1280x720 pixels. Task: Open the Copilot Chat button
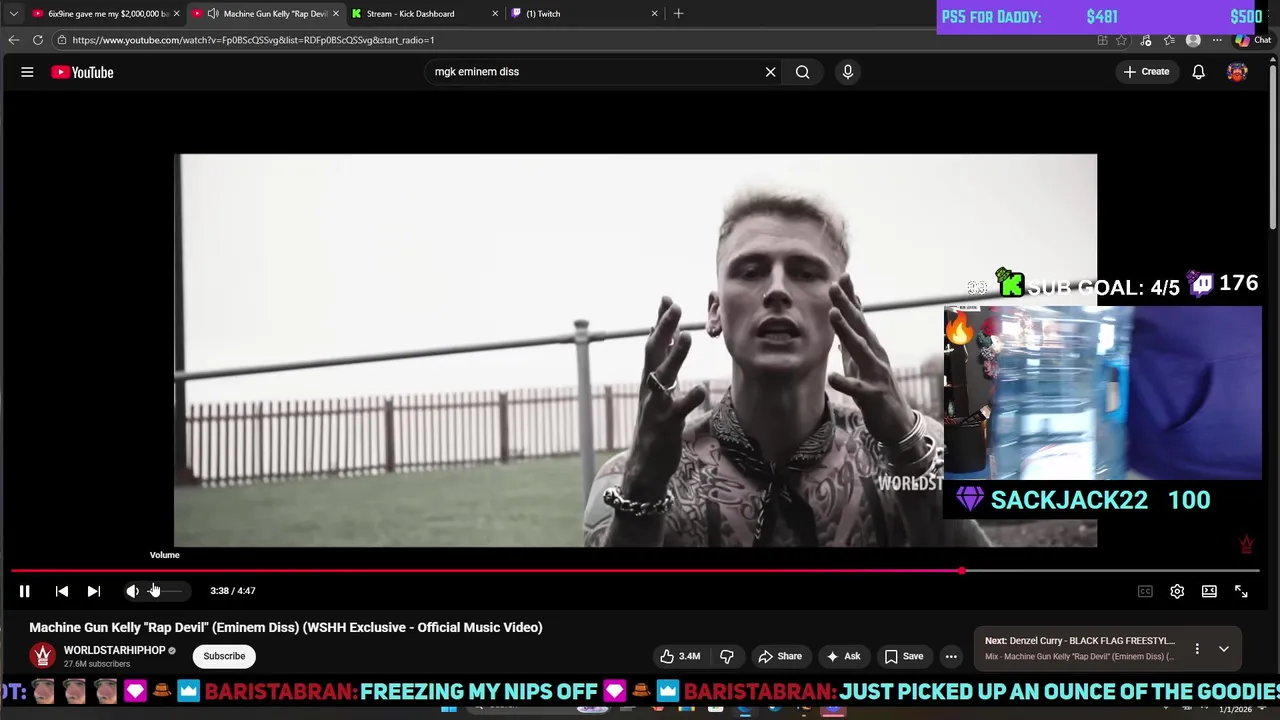(x=1252, y=40)
